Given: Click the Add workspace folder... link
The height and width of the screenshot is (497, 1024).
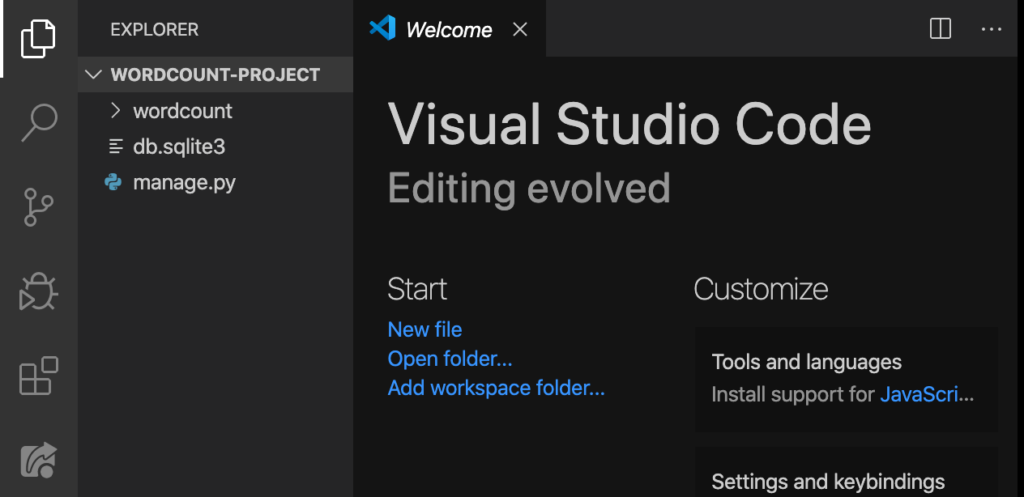Looking at the screenshot, I should click(x=496, y=388).
